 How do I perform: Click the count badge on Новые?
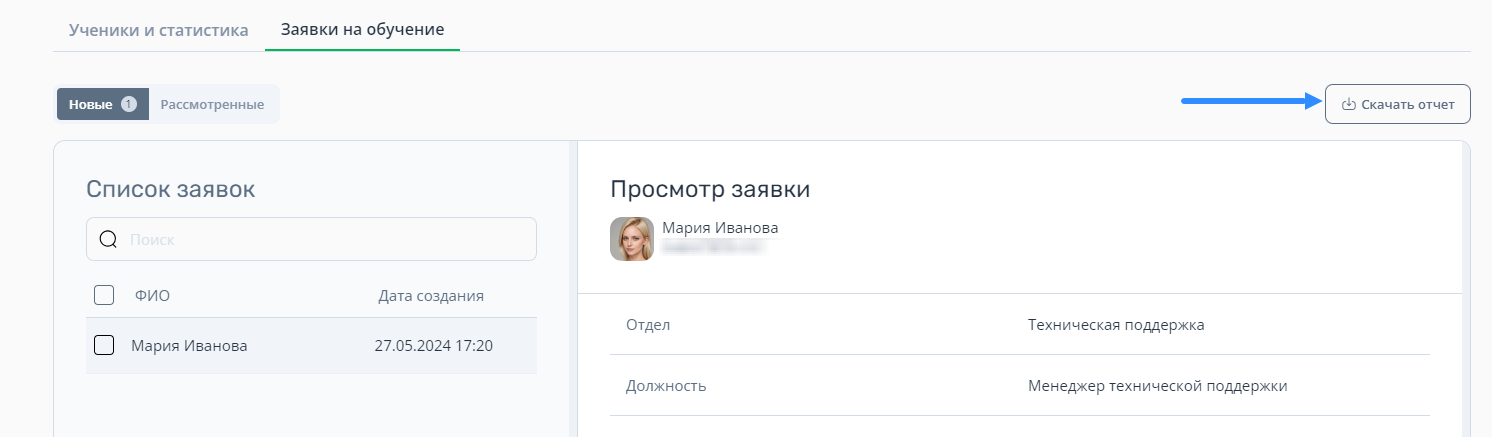click(x=128, y=104)
